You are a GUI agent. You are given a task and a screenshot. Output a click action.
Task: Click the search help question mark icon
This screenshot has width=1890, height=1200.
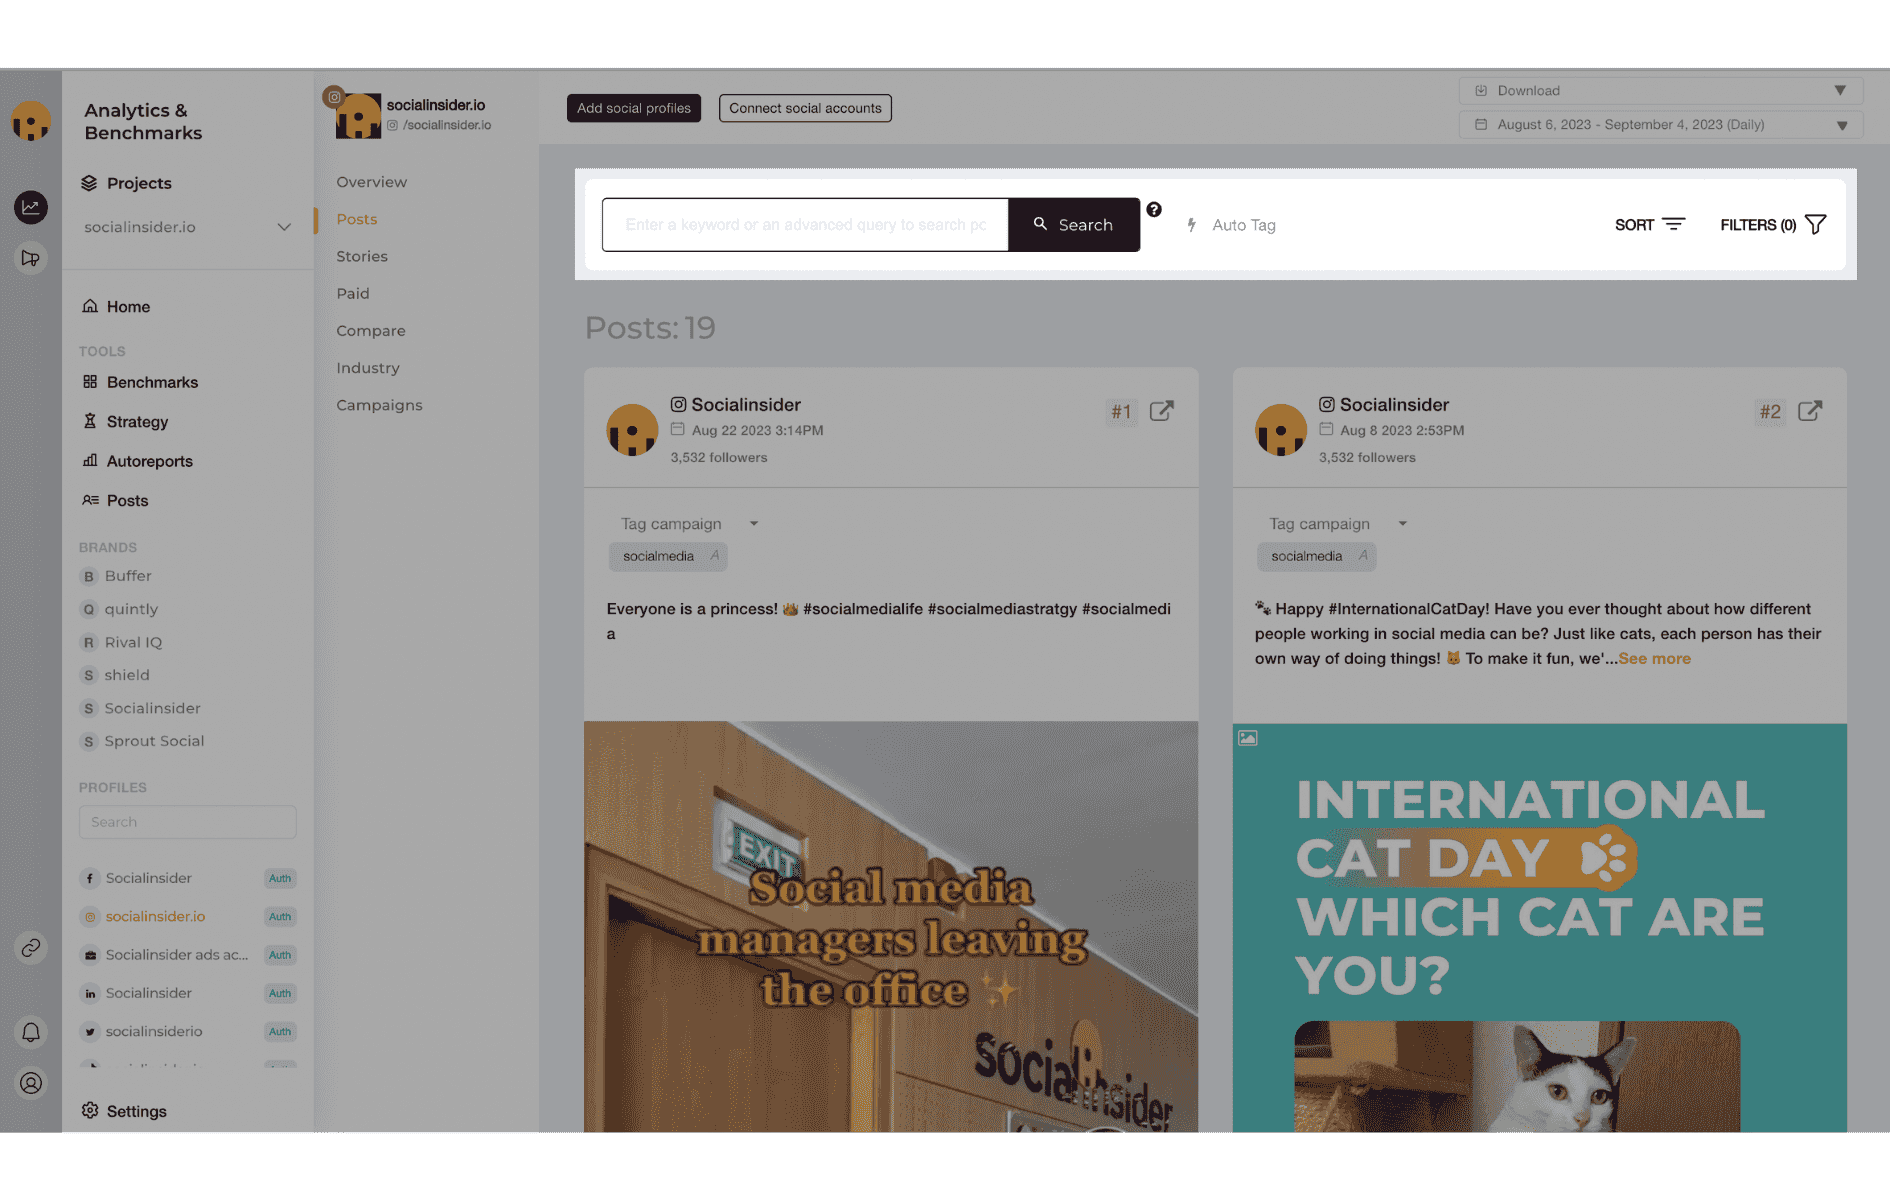pos(1154,209)
